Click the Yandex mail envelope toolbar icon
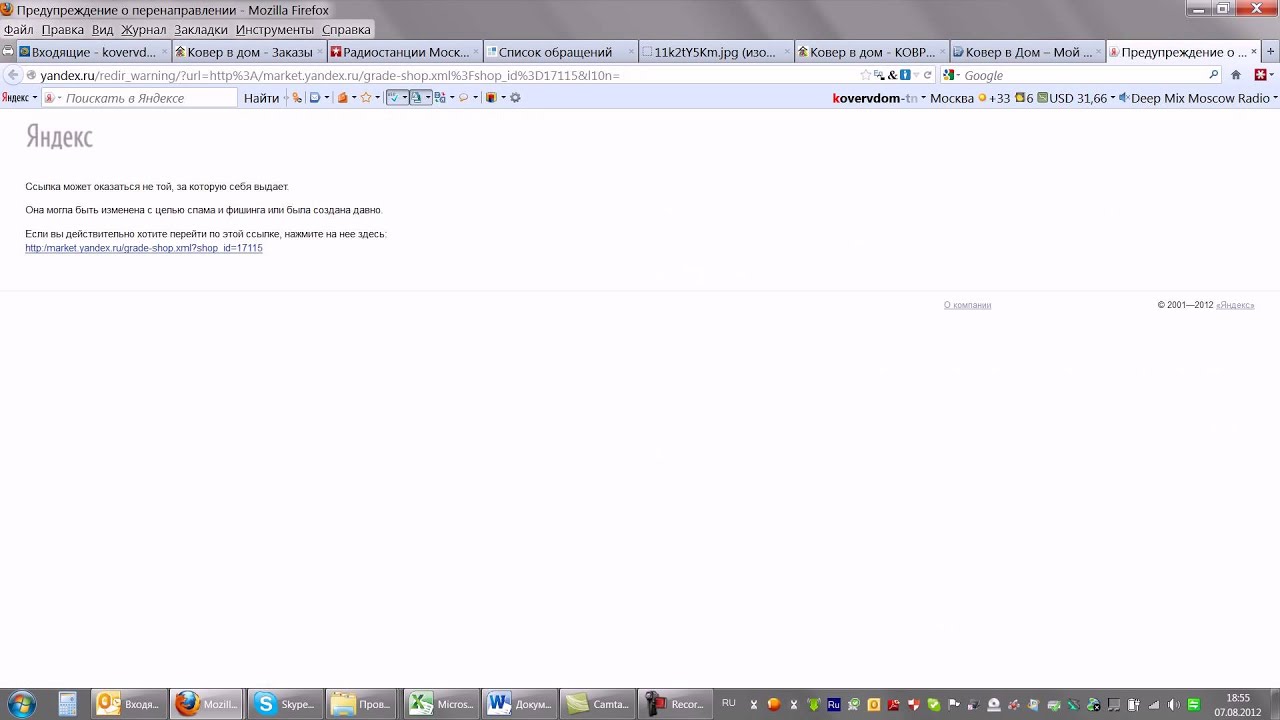Image resolution: width=1280 pixels, height=720 pixels. pos(315,98)
